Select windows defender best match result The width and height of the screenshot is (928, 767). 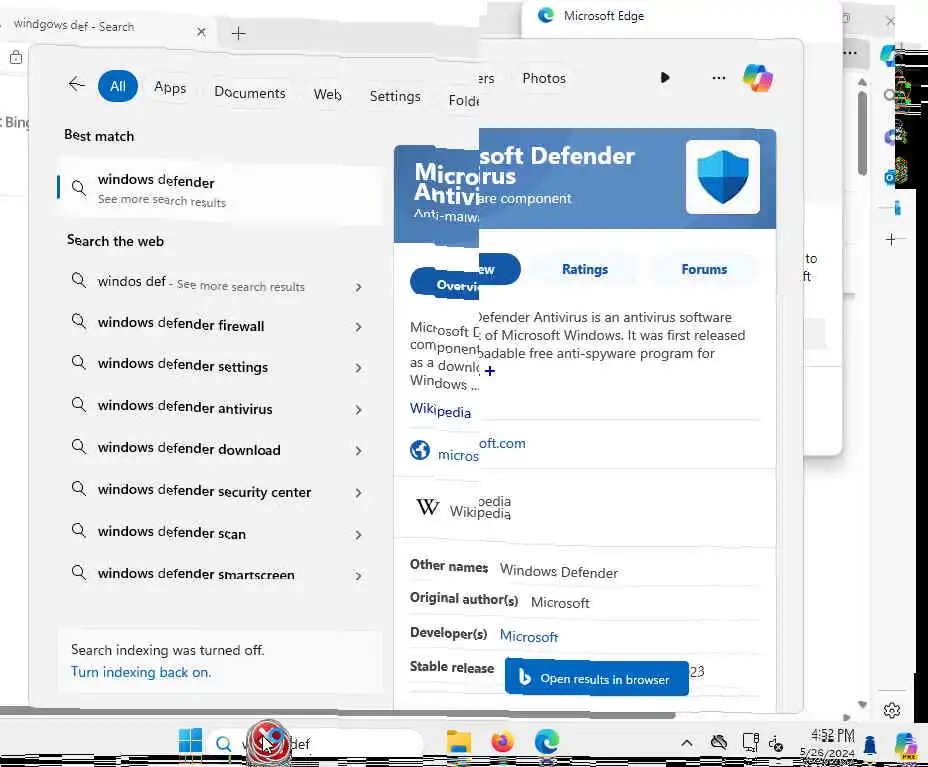[x=220, y=190]
